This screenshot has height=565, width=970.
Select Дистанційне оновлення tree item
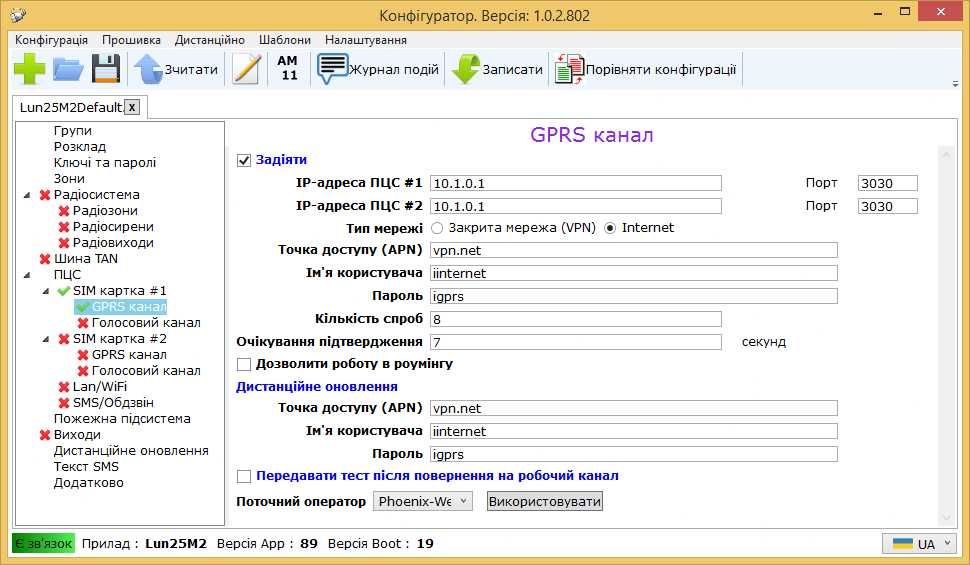tap(131, 451)
